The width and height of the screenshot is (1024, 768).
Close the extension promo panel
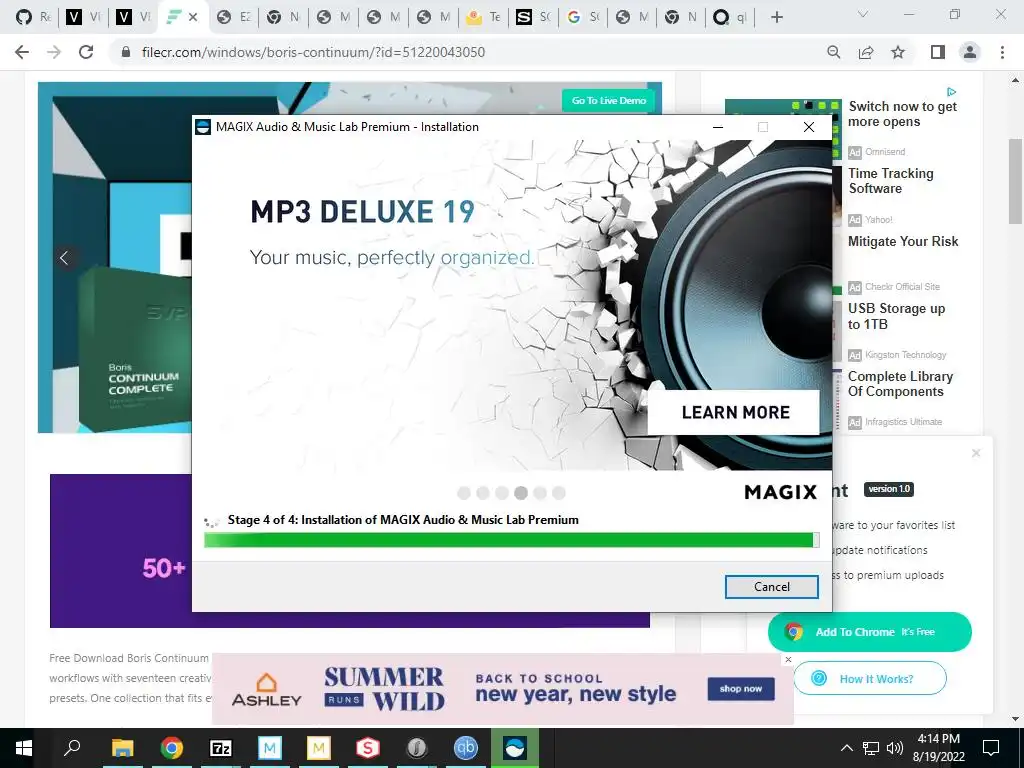[x=976, y=453]
